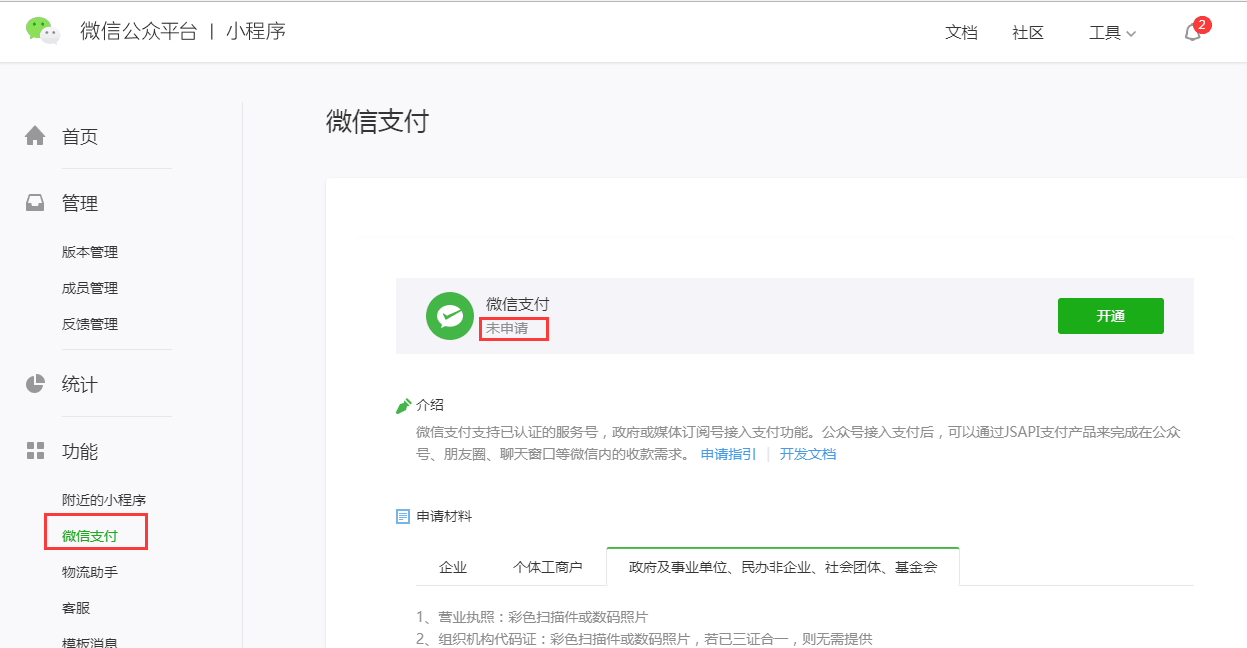Click the WeChat logo in the header
The image size is (1247, 648).
[43, 31]
